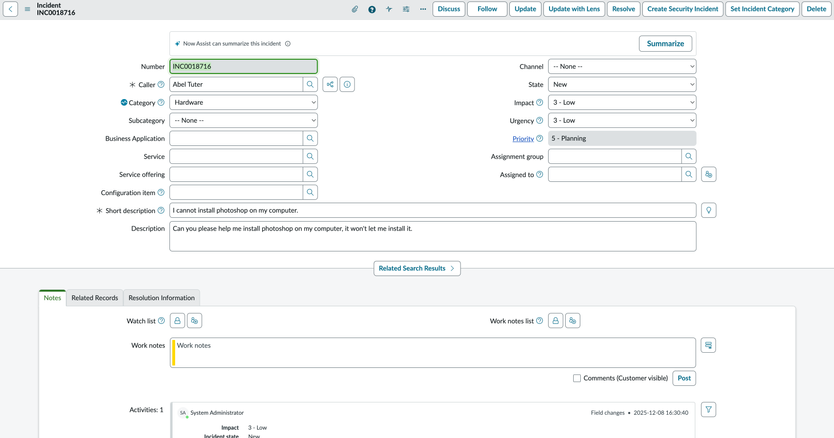Screen dimensions: 834x438
Task: Tick the Comments (Customer visible) checkbox
Action: [577, 378]
